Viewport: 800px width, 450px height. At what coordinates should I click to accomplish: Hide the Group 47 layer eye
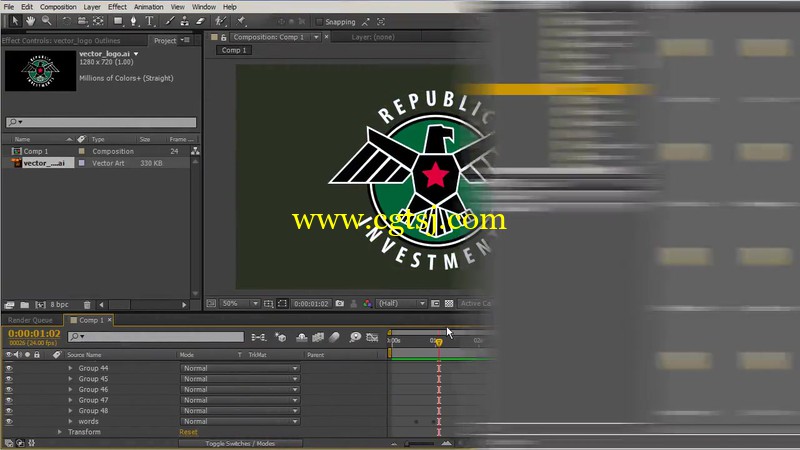pos(9,400)
